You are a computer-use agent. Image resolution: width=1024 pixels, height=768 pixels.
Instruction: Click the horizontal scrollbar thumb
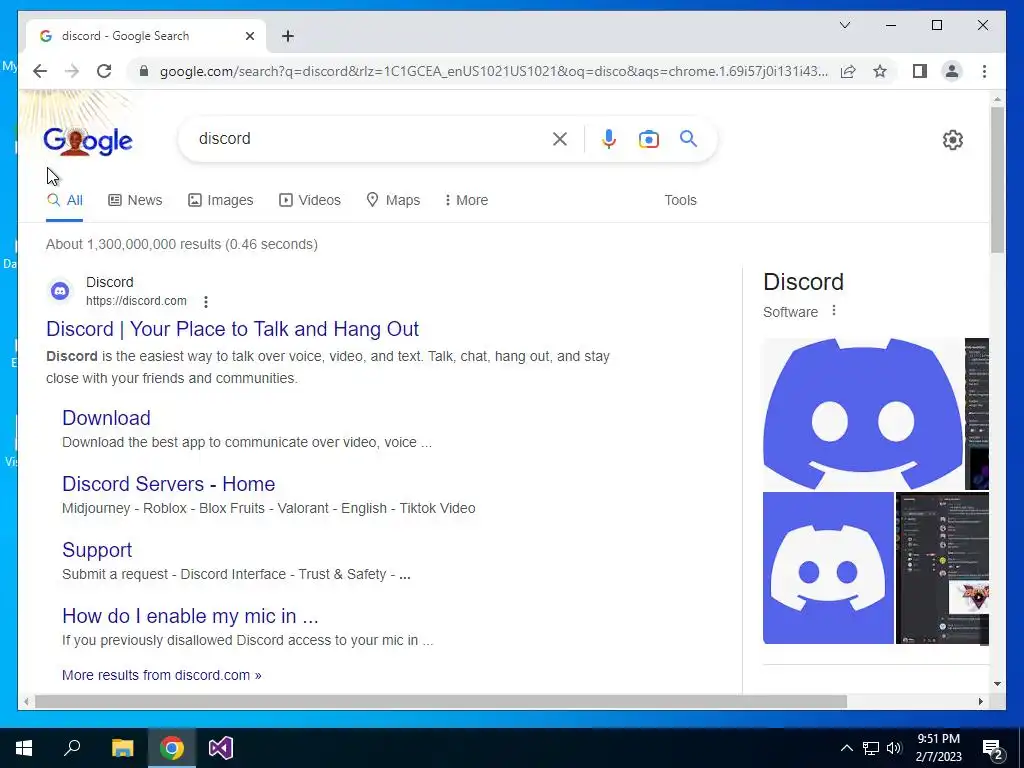pos(441,701)
